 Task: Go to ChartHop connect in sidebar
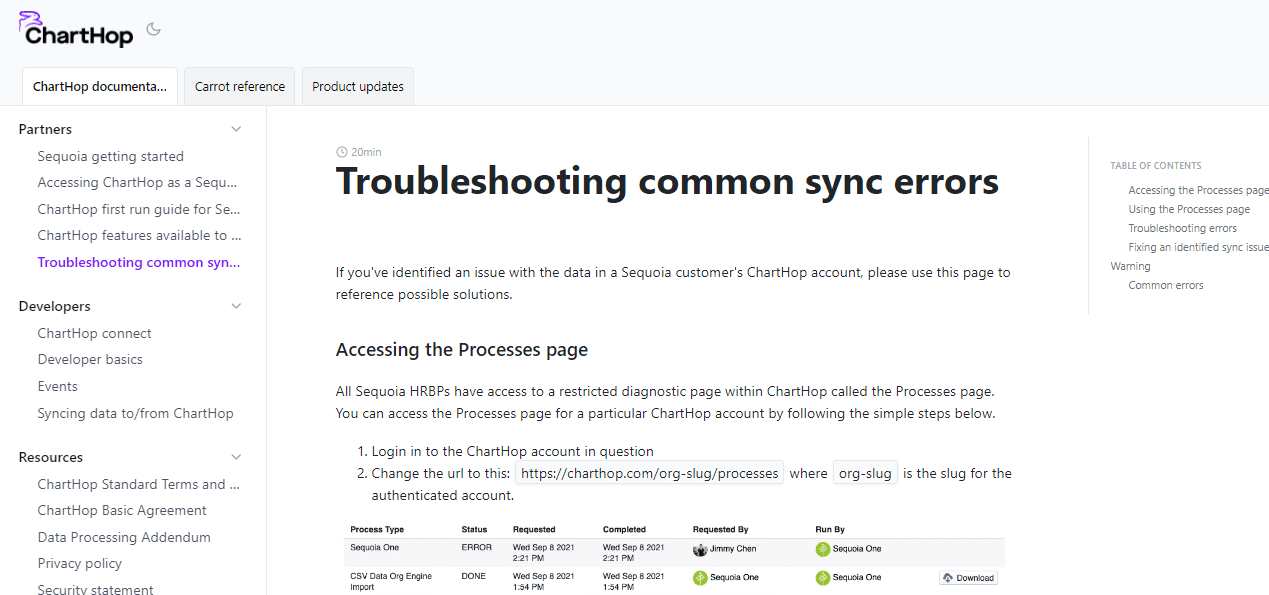coord(95,333)
